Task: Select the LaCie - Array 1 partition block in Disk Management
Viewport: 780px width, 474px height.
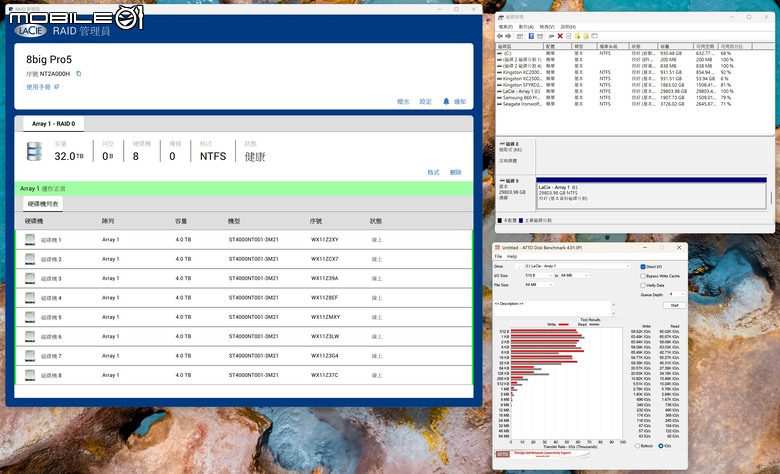Action: [x=651, y=192]
